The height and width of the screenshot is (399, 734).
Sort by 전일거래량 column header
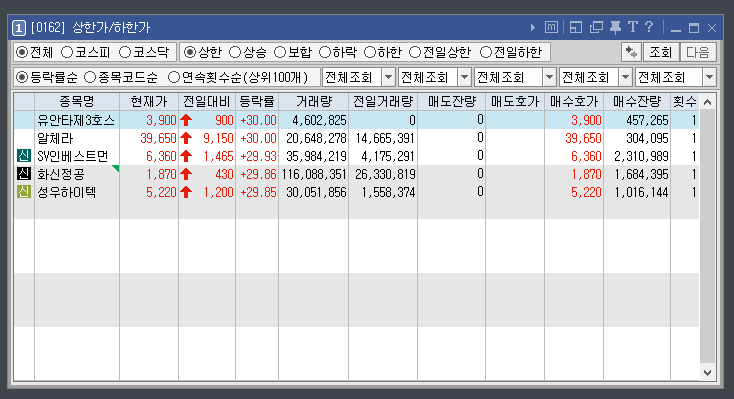pyautogui.click(x=383, y=102)
